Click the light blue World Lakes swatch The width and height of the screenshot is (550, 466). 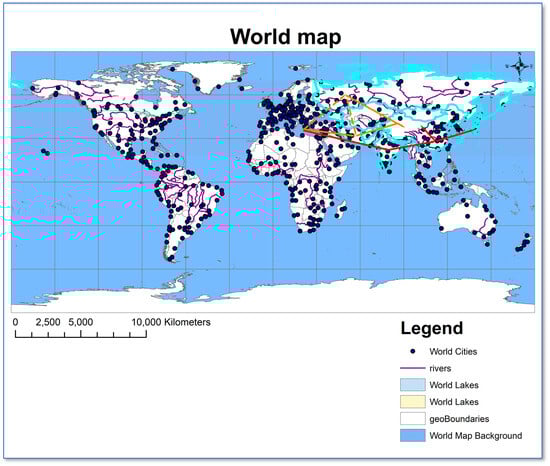pos(413,385)
